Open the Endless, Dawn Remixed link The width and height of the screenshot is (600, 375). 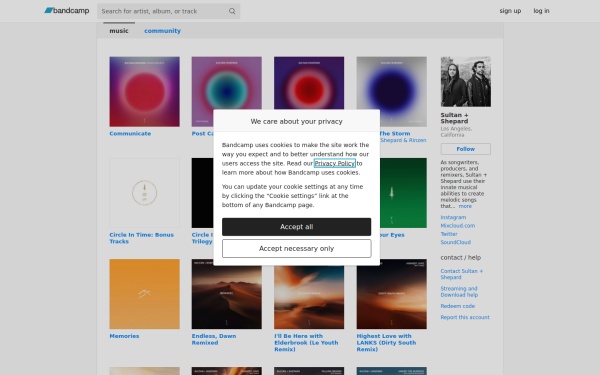[x=214, y=339]
